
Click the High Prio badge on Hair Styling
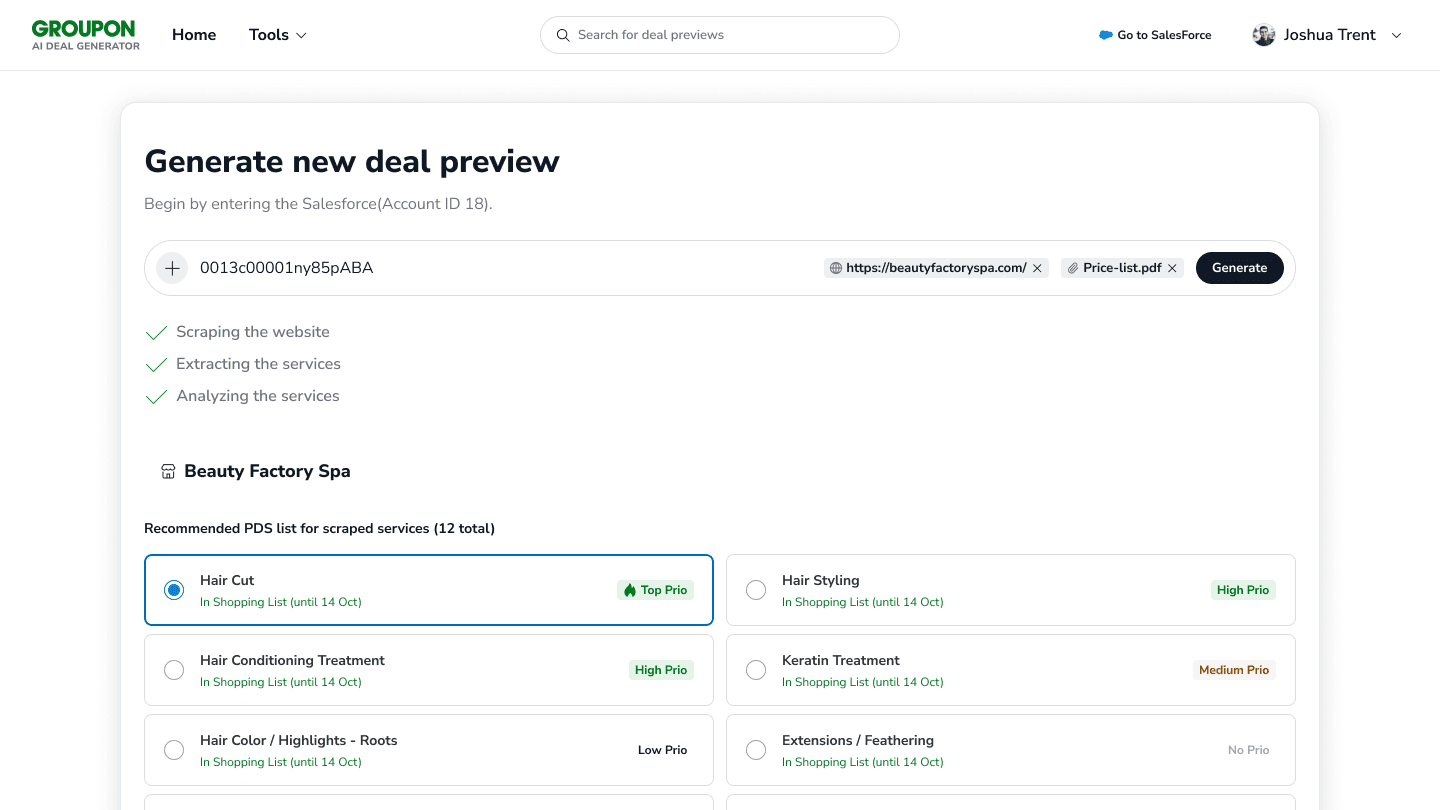pyautogui.click(x=1243, y=590)
